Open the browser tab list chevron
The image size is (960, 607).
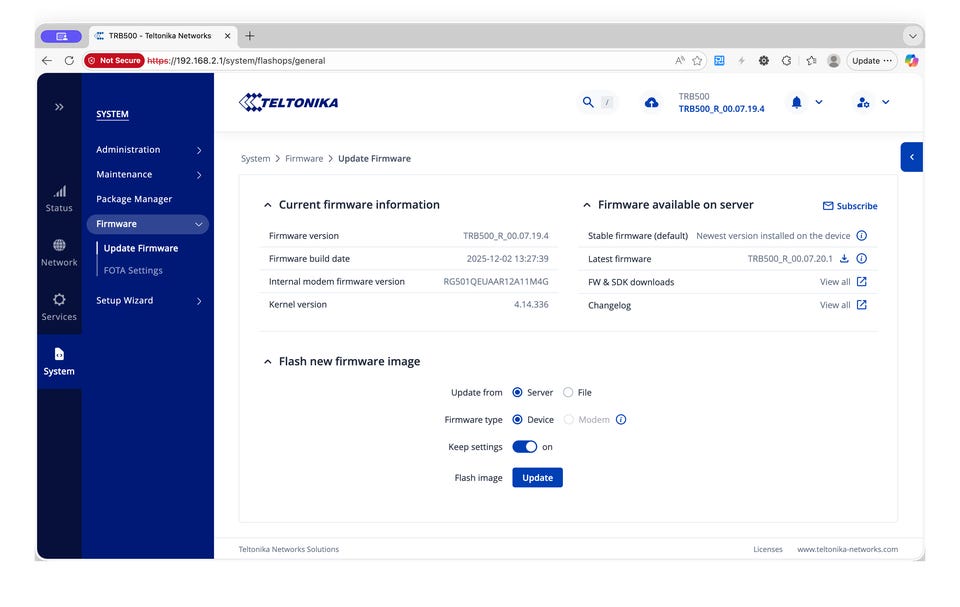913,36
